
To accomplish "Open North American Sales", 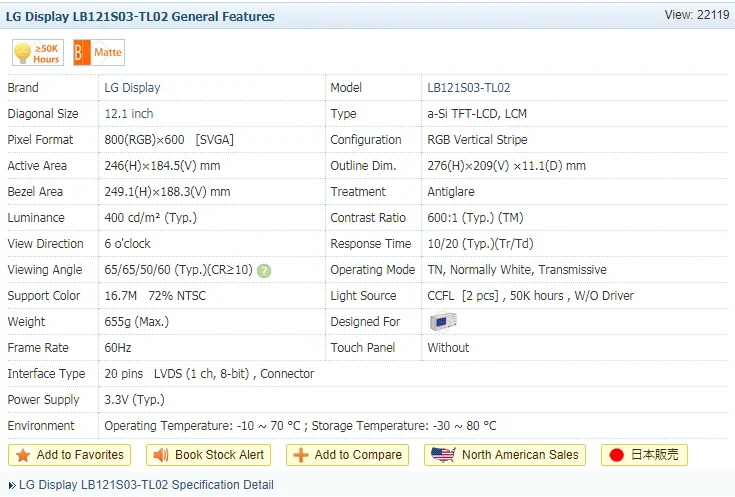I will (x=505, y=455).
